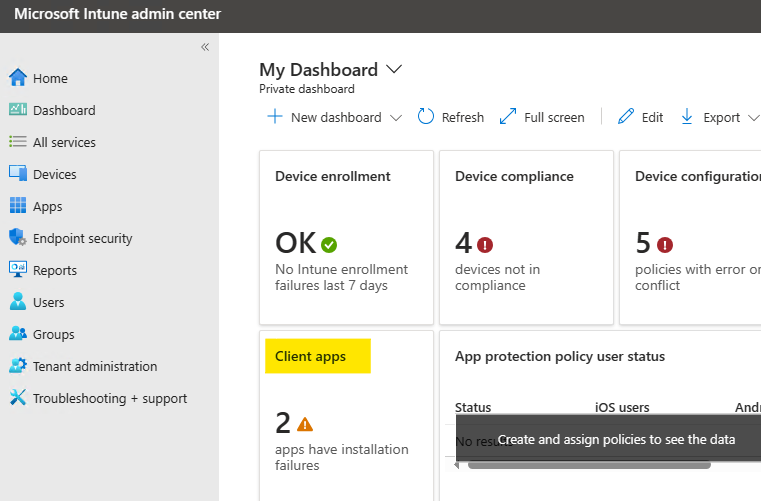The width and height of the screenshot is (761, 501).
Task: Click 'policies with error or conflict' text
Action: tap(698, 277)
